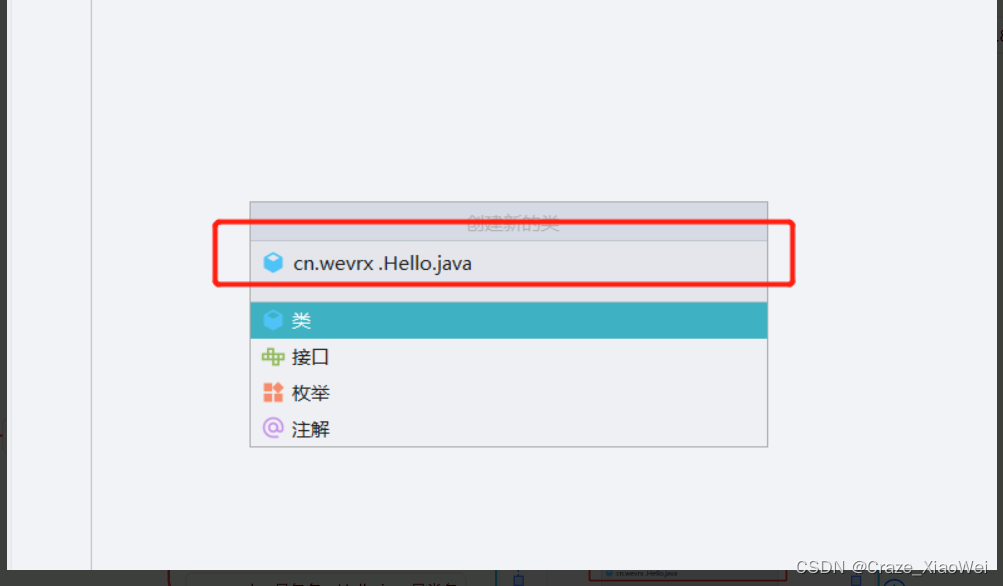Click the dimmed icon left of the circular one
Screen dimensions: 1003x586
856,580
